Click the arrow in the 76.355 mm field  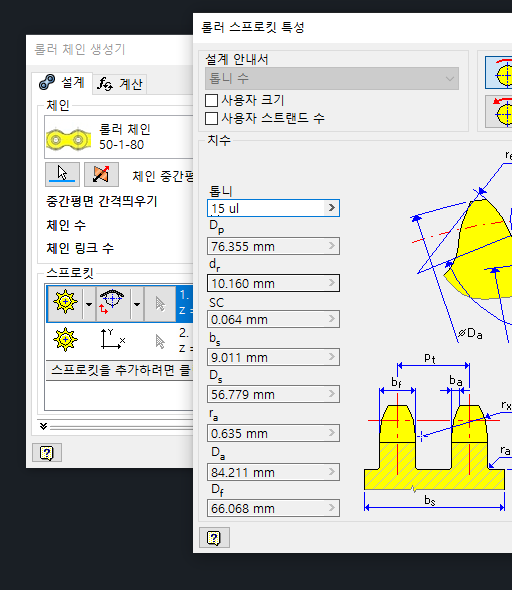(x=331, y=246)
